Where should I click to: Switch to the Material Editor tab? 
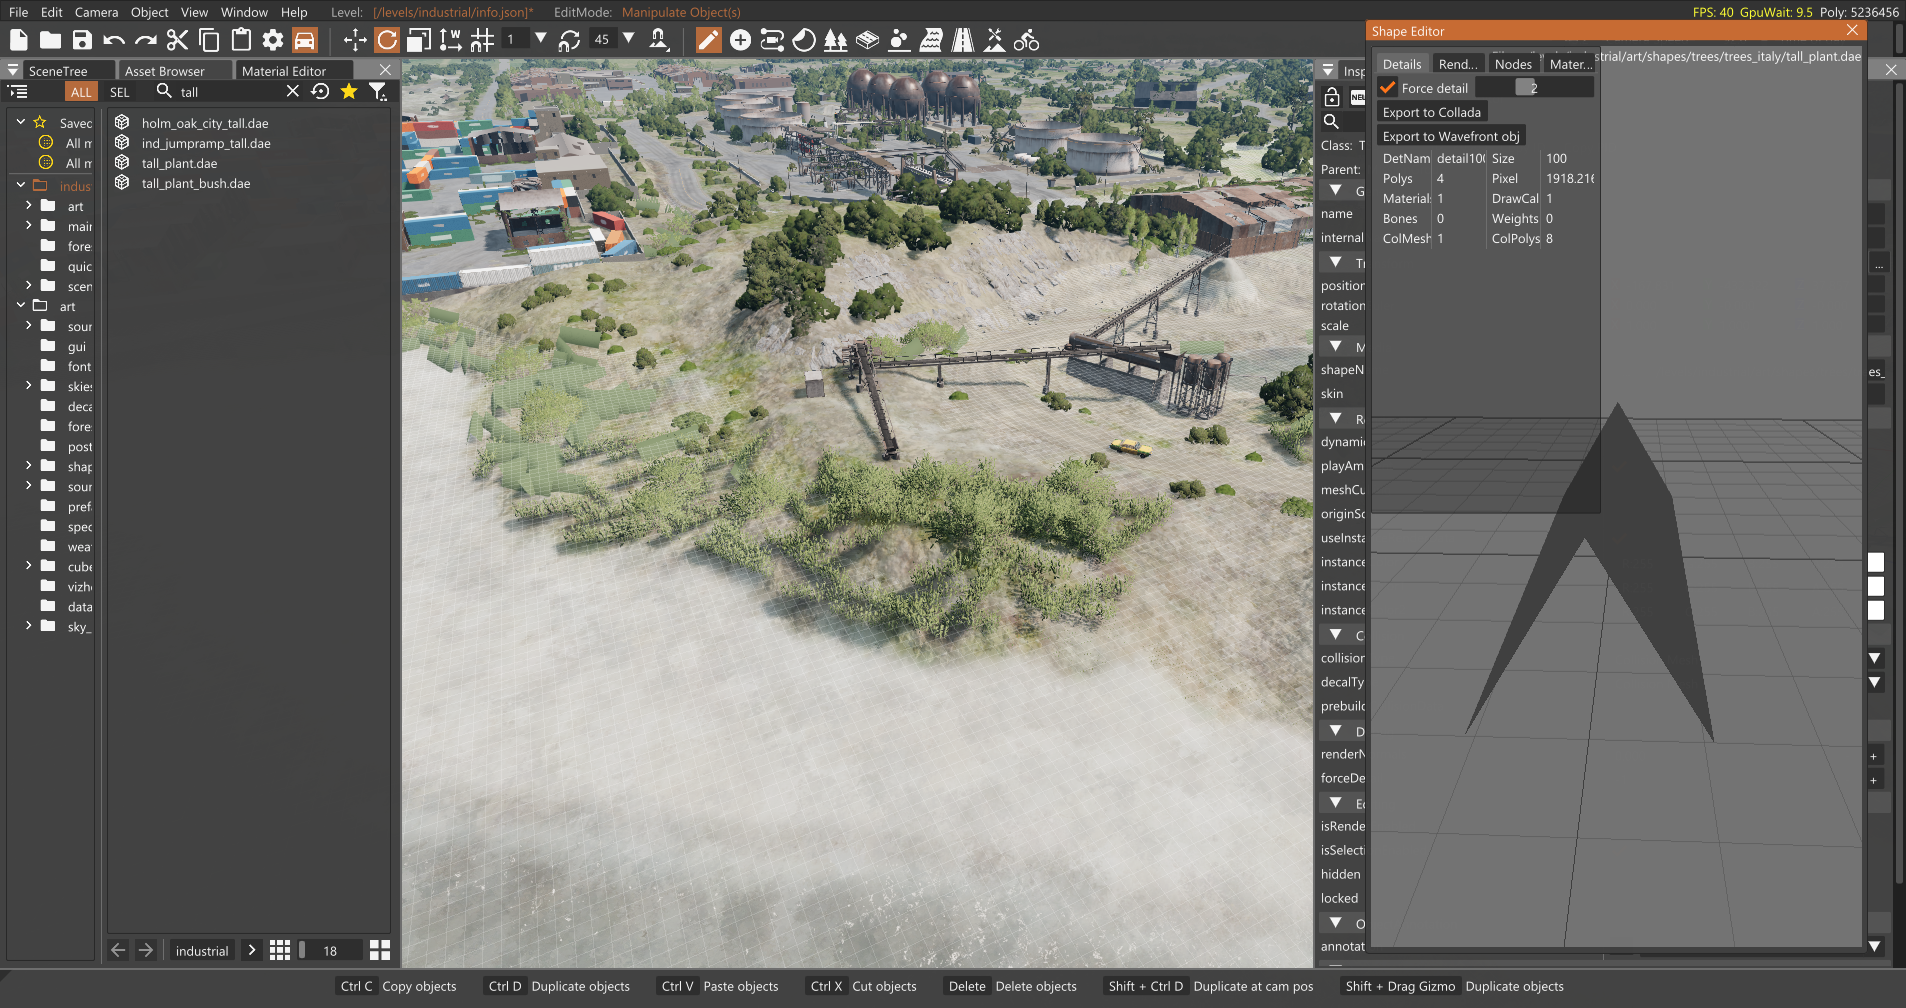(x=284, y=71)
